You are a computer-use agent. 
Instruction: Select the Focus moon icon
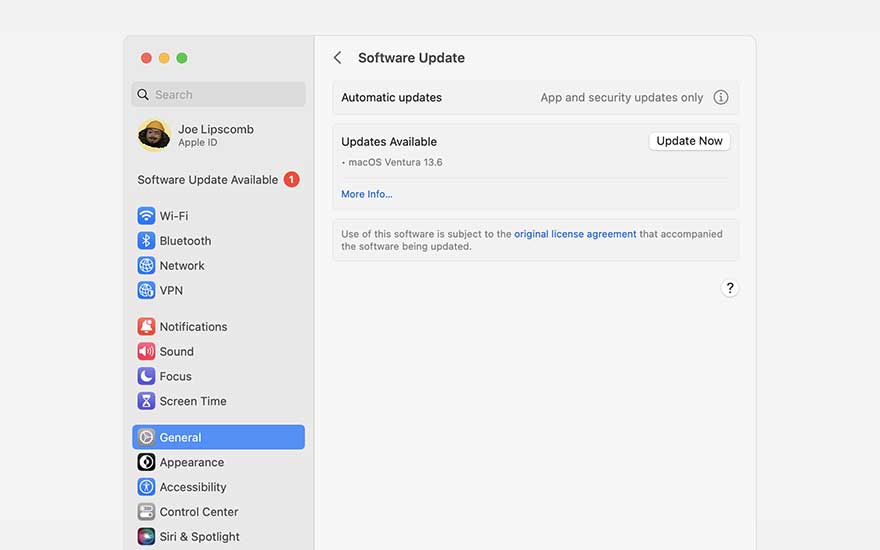pos(146,377)
